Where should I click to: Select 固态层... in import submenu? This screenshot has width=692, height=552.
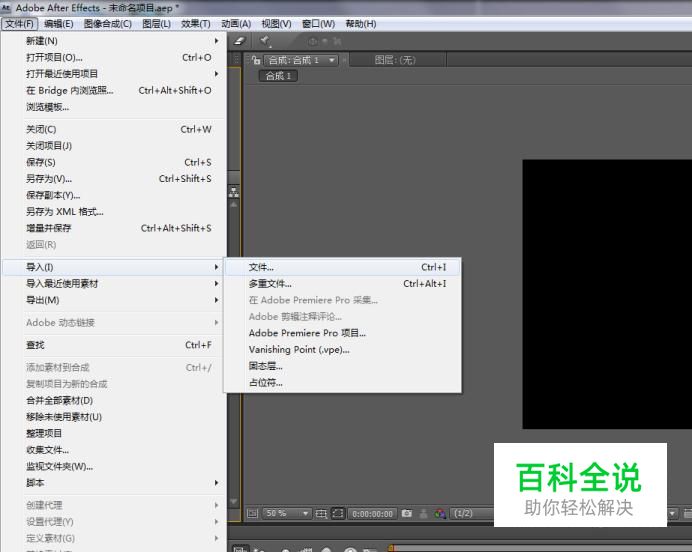342,366
